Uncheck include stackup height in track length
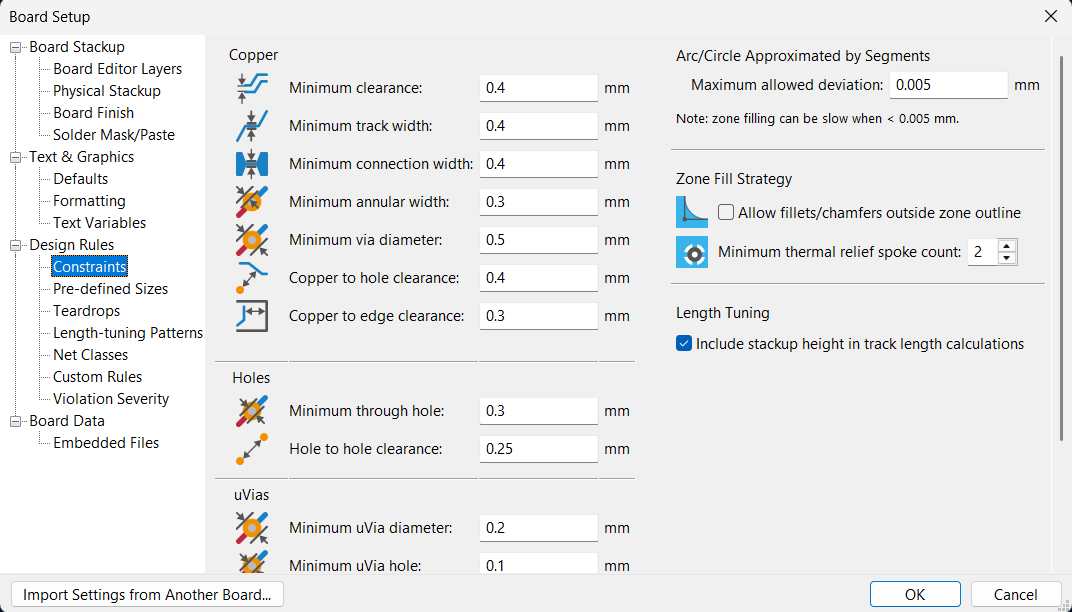The width and height of the screenshot is (1072, 612). pyautogui.click(x=684, y=344)
